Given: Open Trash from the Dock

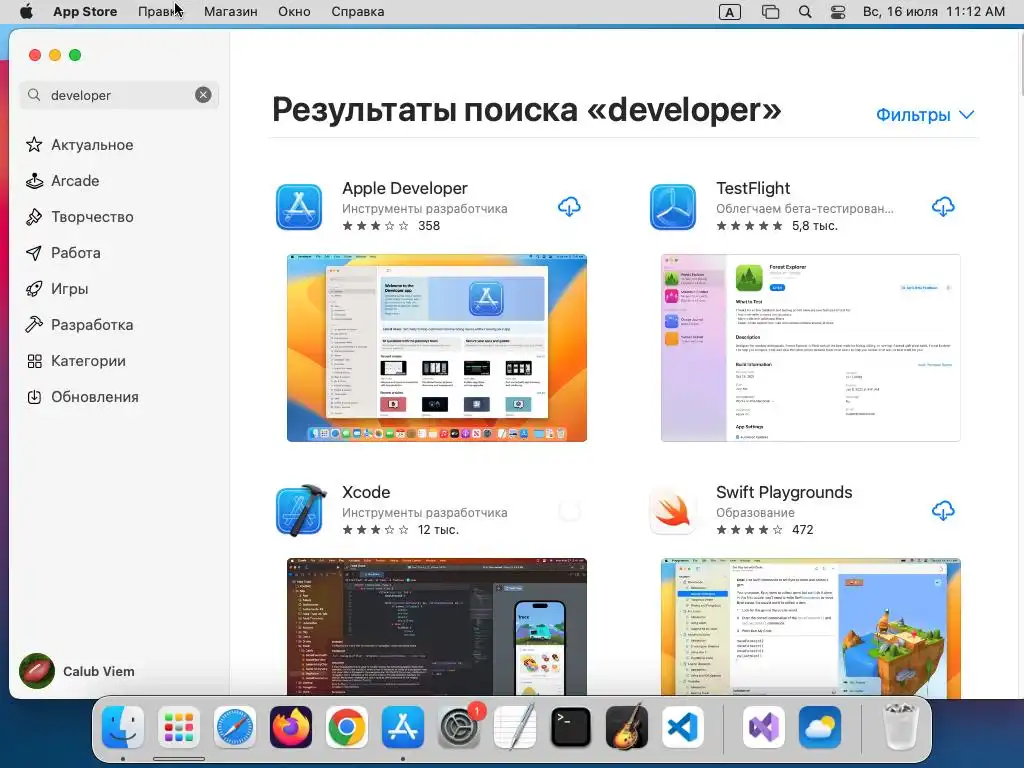Looking at the screenshot, I should click(901, 727).
